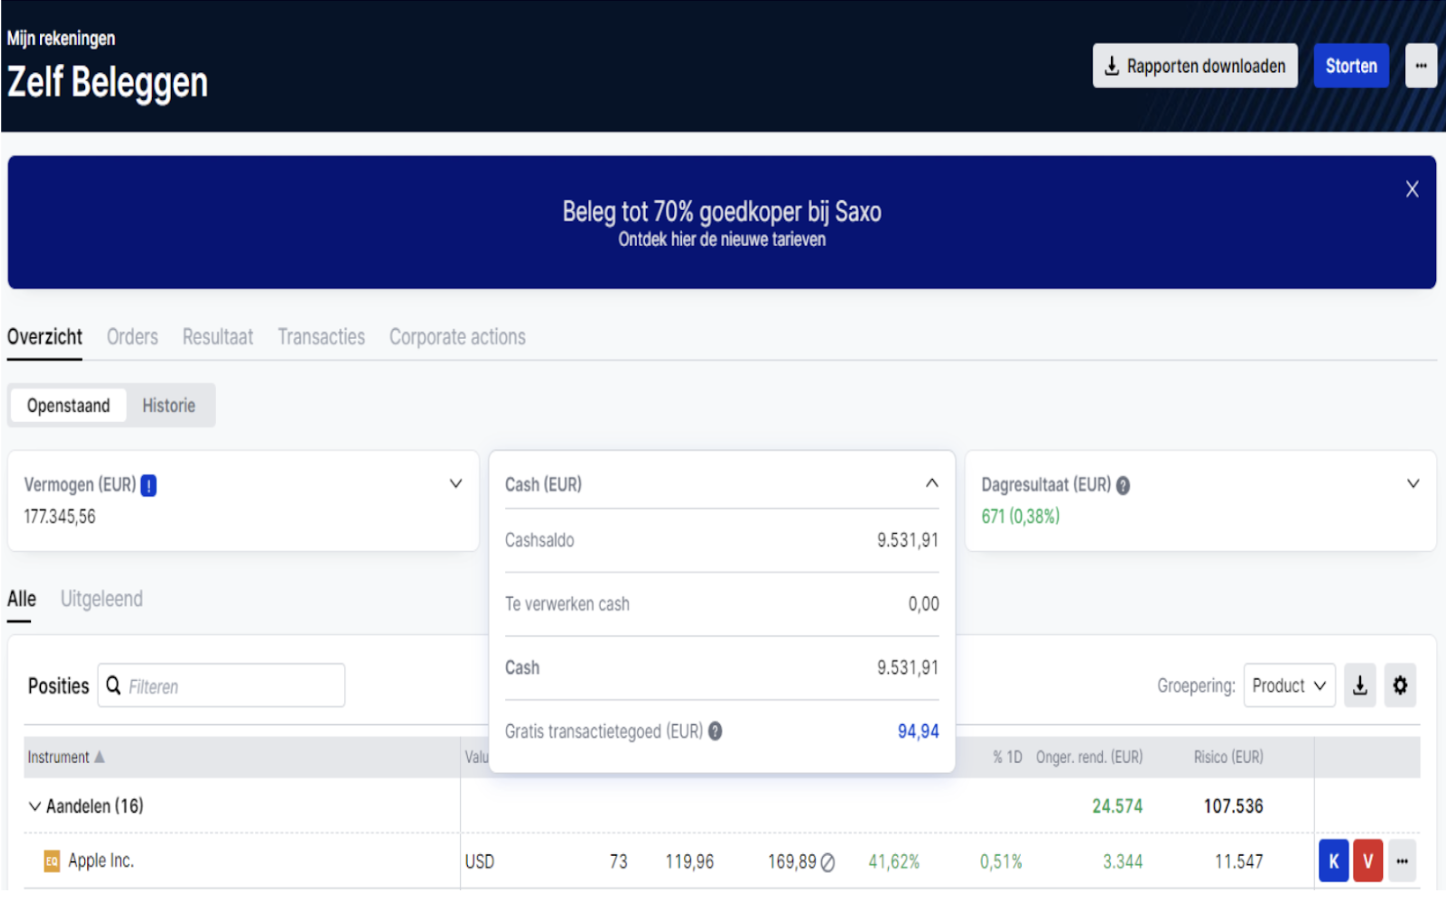Screen dimensions: 1446x898
Task: Click the 'Mijn rekeningen' breadcrumb text
Action: pyautogui.click(x=61, y=39)
